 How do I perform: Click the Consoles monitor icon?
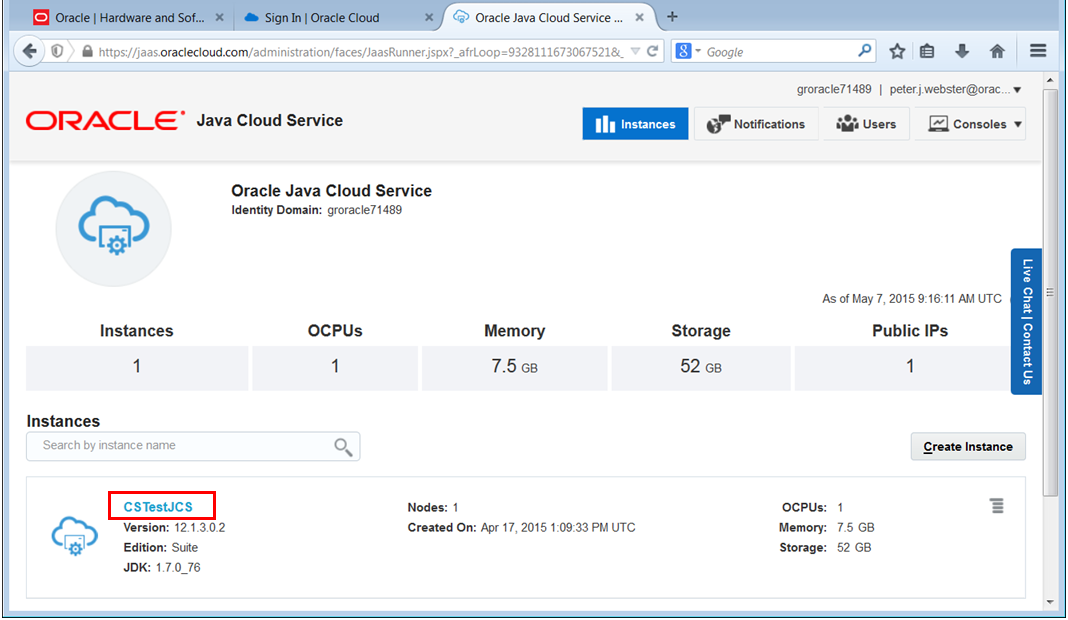coord(937,124)
